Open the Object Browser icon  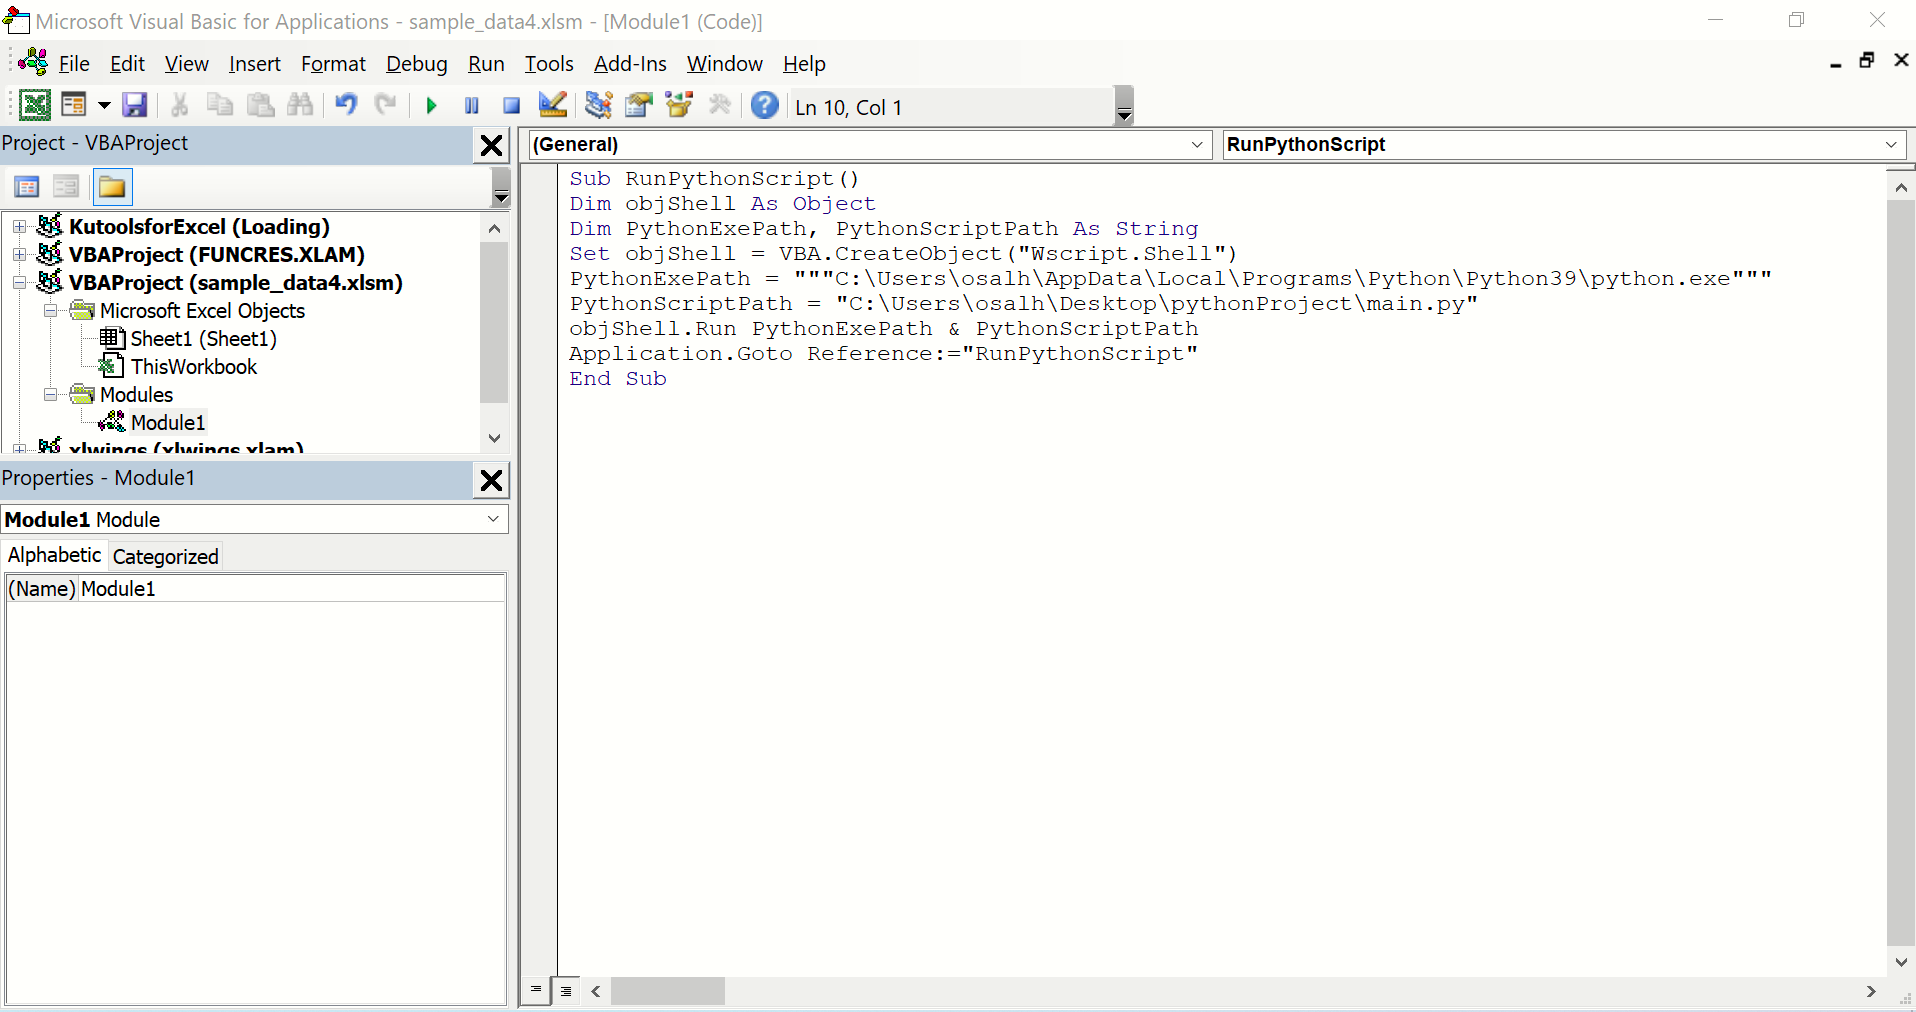[679, 105]
